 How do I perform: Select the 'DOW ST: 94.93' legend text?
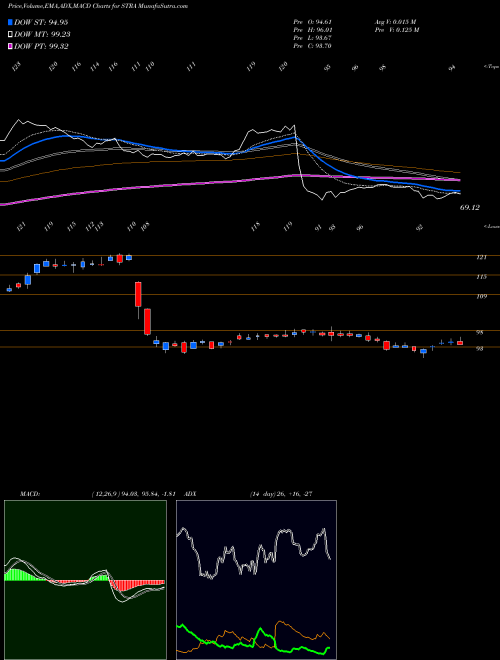(41, 22)
